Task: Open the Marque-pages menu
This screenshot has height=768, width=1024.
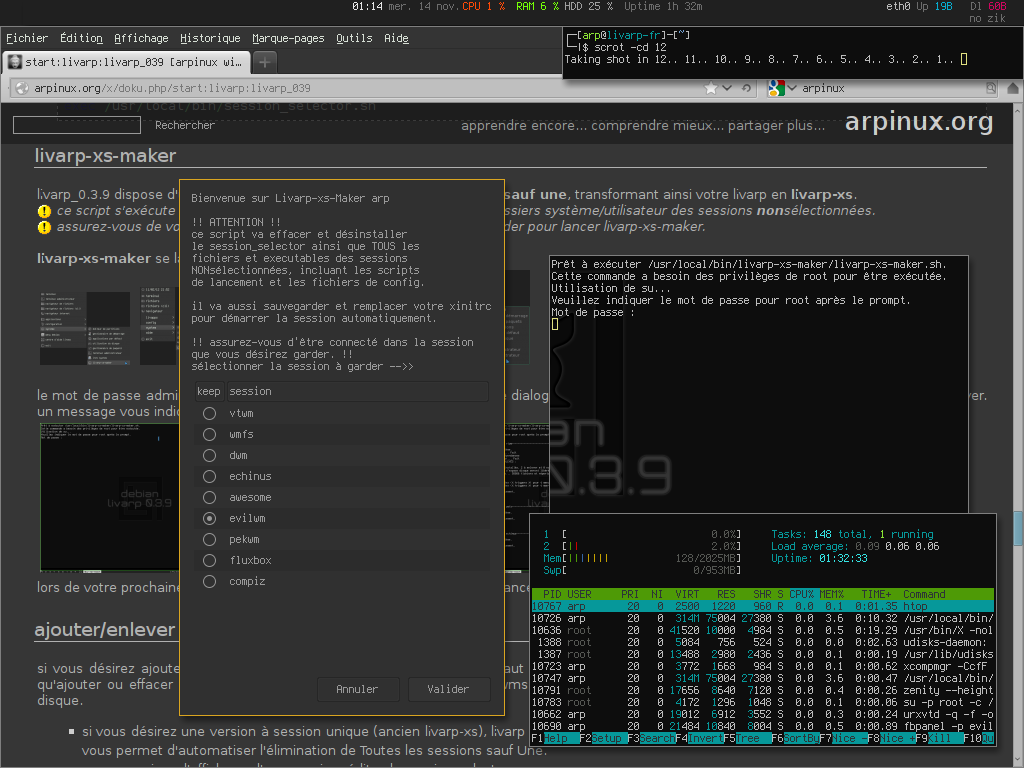Action: click(288, 39)
